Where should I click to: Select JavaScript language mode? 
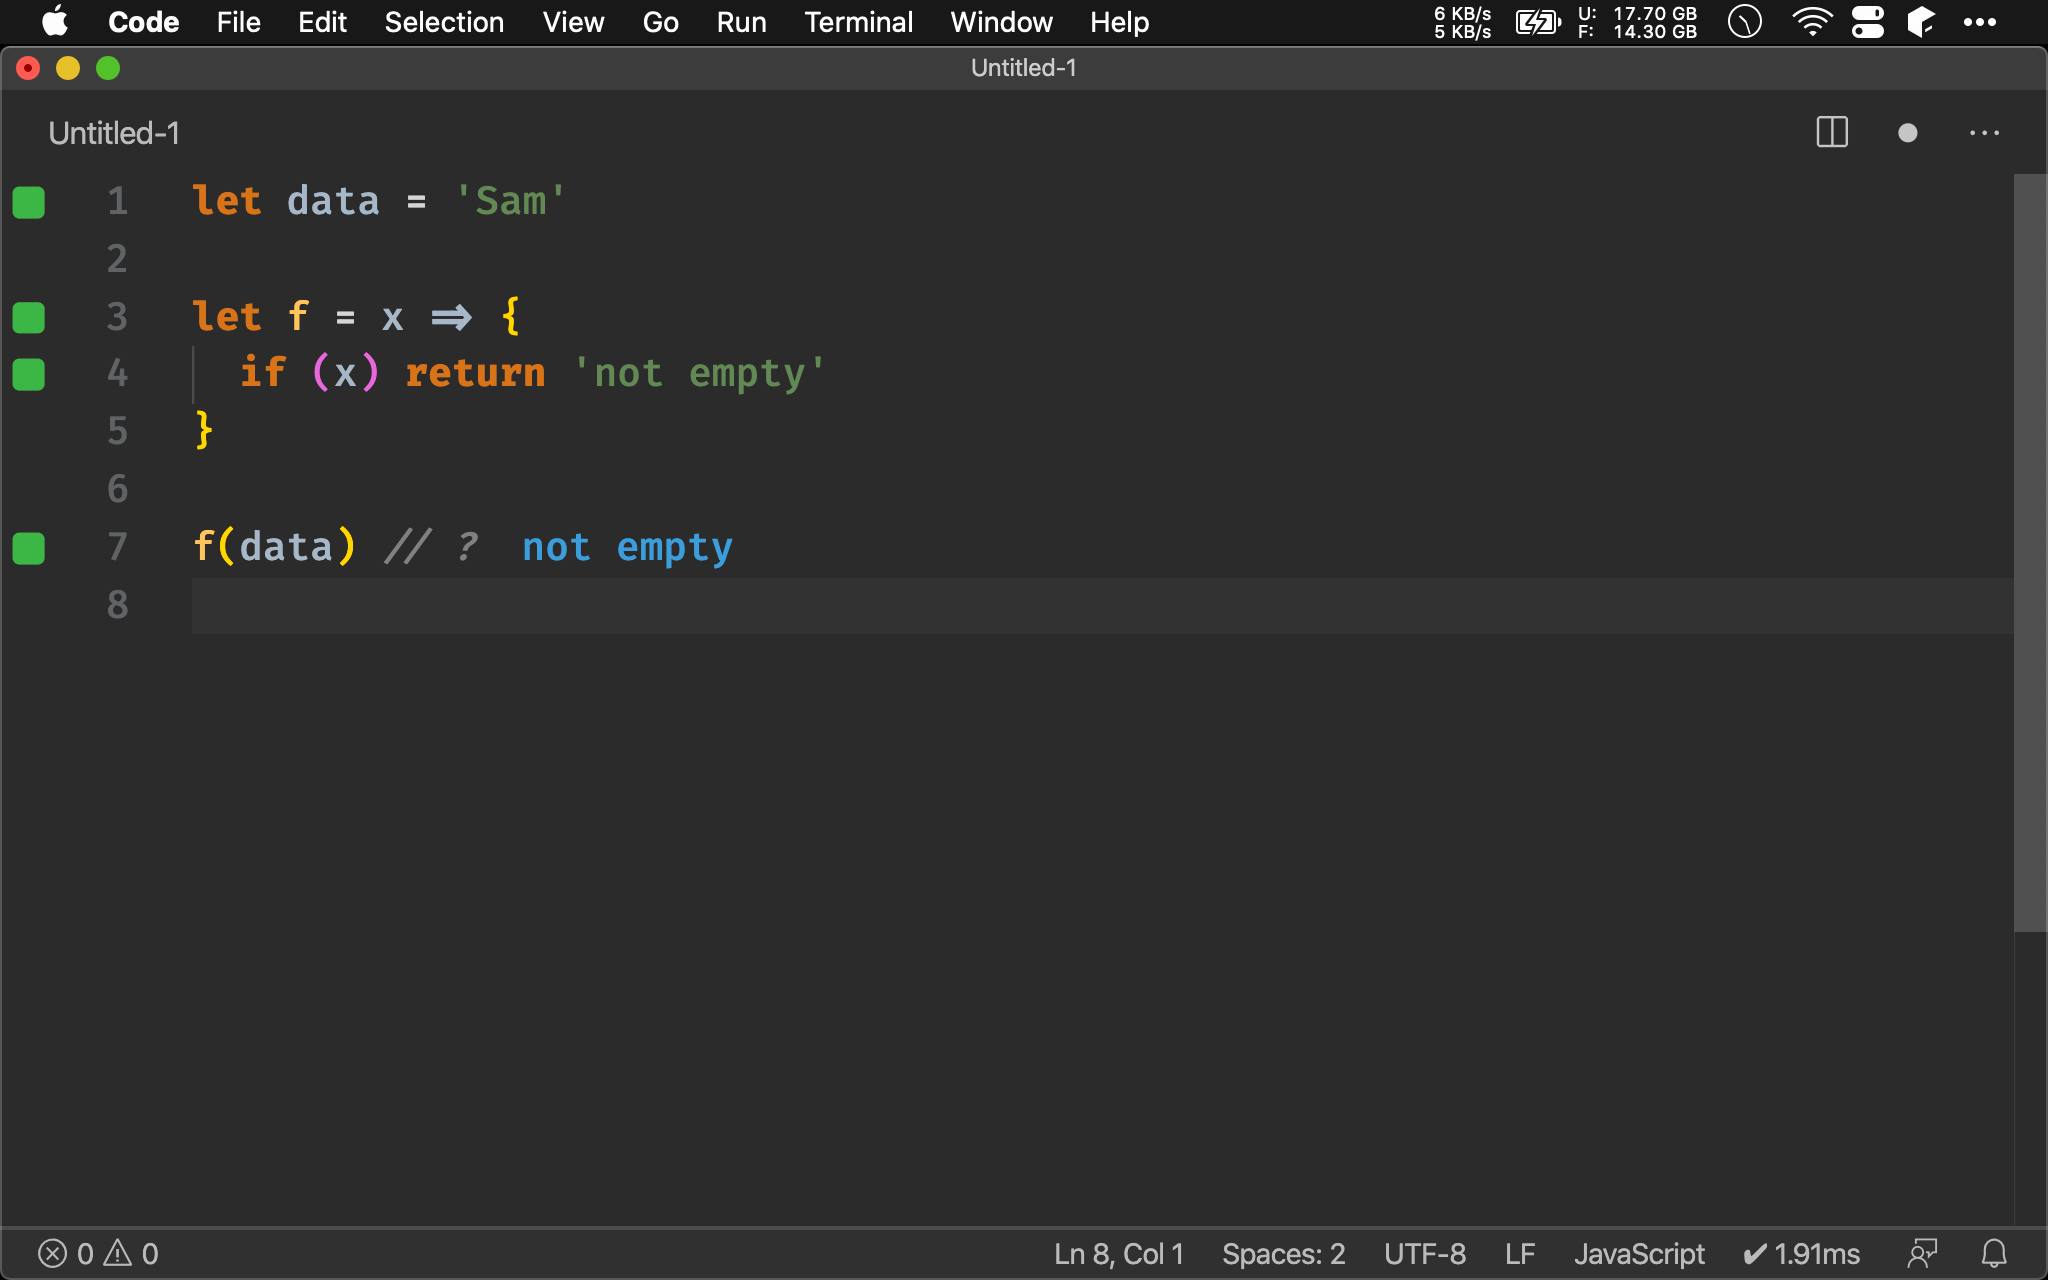click(1640, 1253)
